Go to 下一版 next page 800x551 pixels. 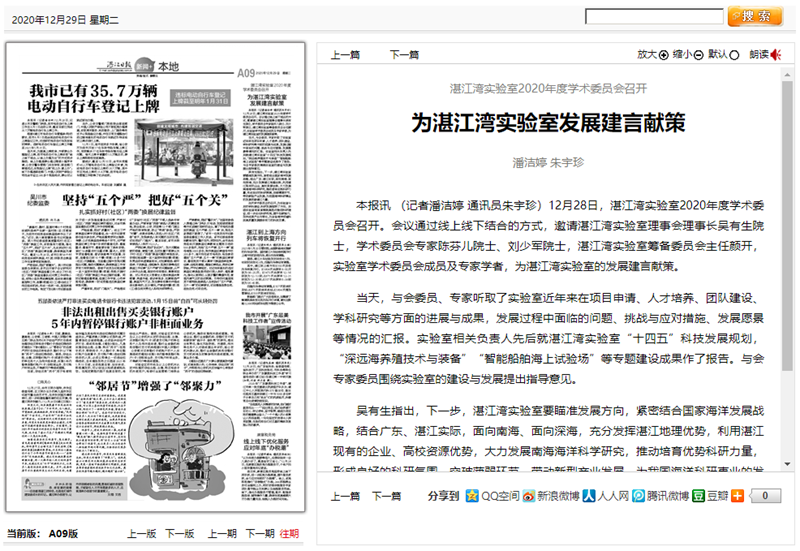point(180,534)
